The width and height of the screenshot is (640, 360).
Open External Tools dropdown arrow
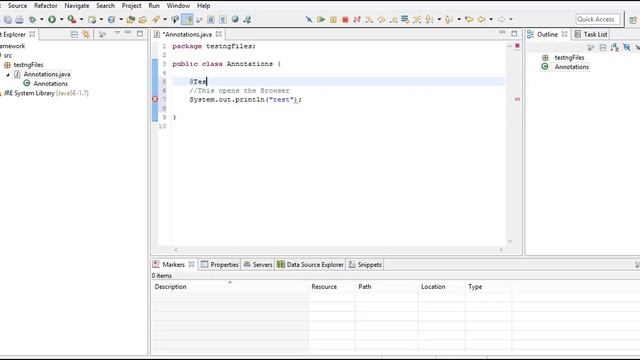(81, 19)
